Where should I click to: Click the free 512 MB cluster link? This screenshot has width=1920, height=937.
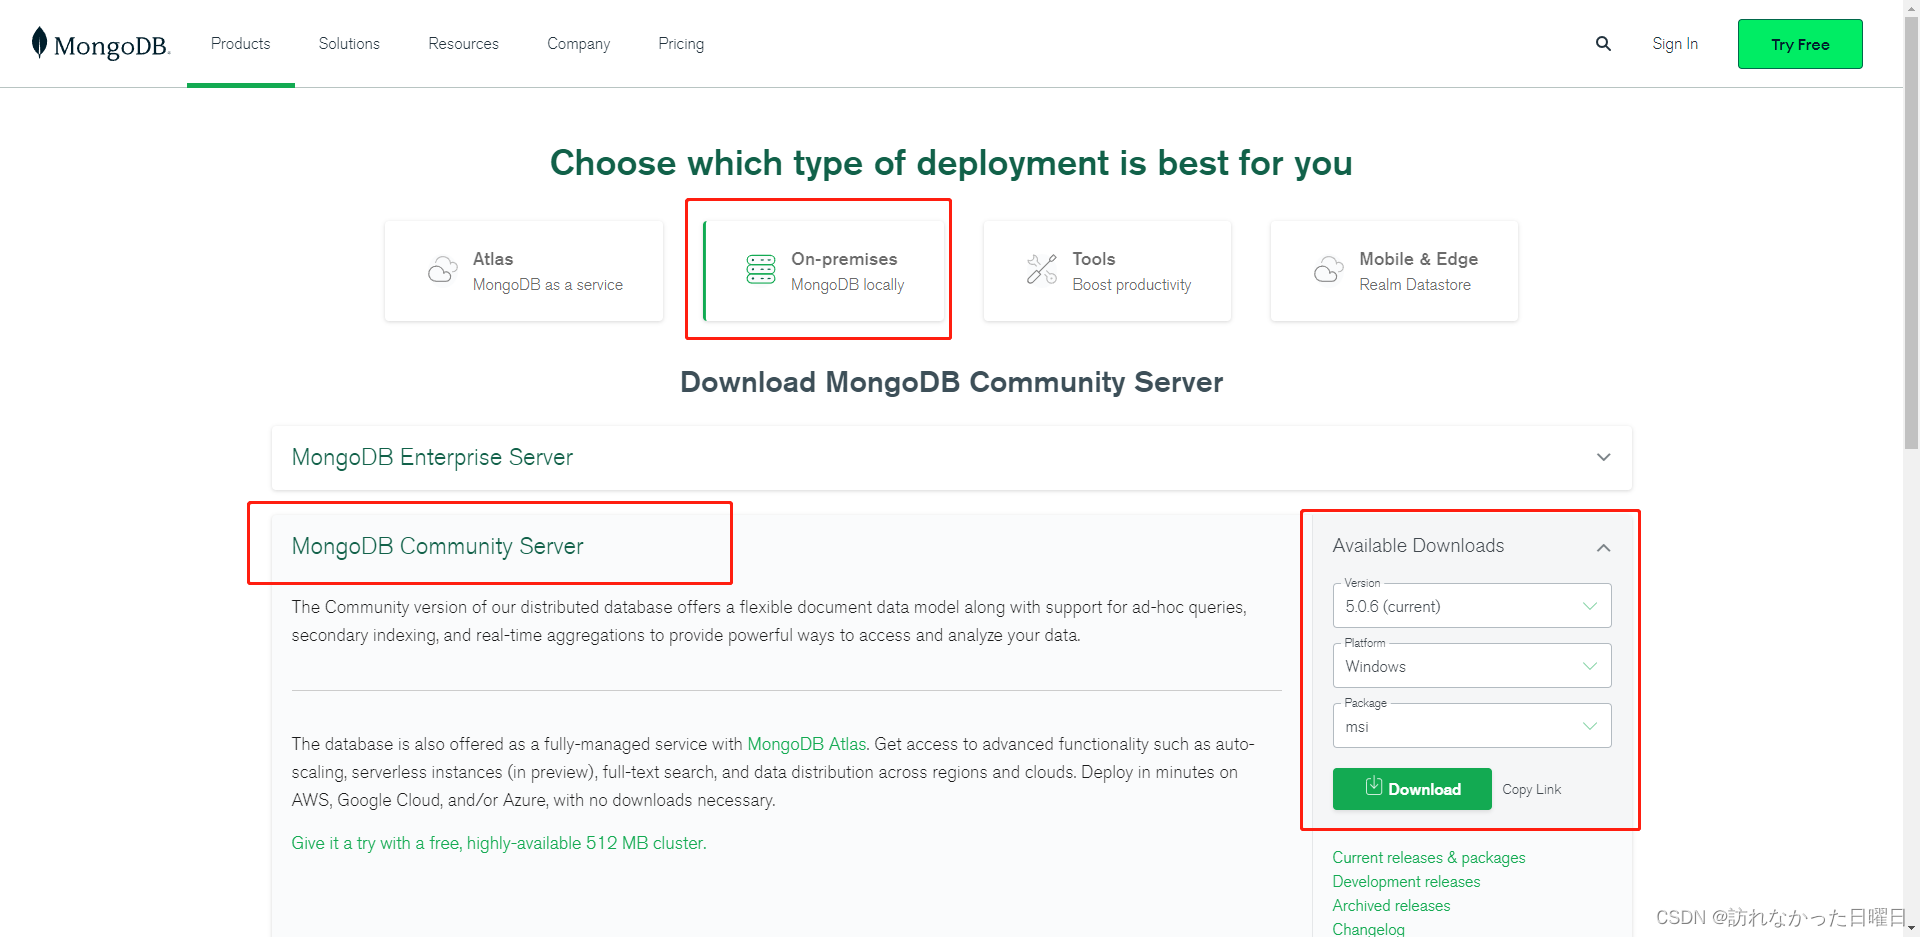tap(499, 843)
